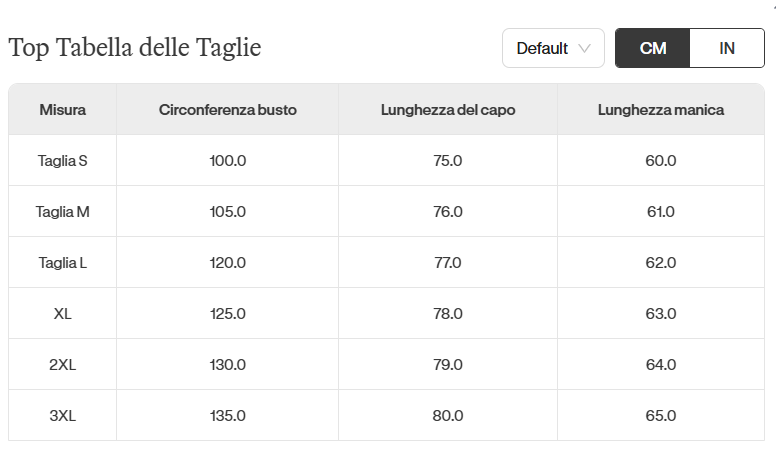Viewport: 776px width, 455px height.
Task: Select the Misura column header
Action: click(62, 109)
